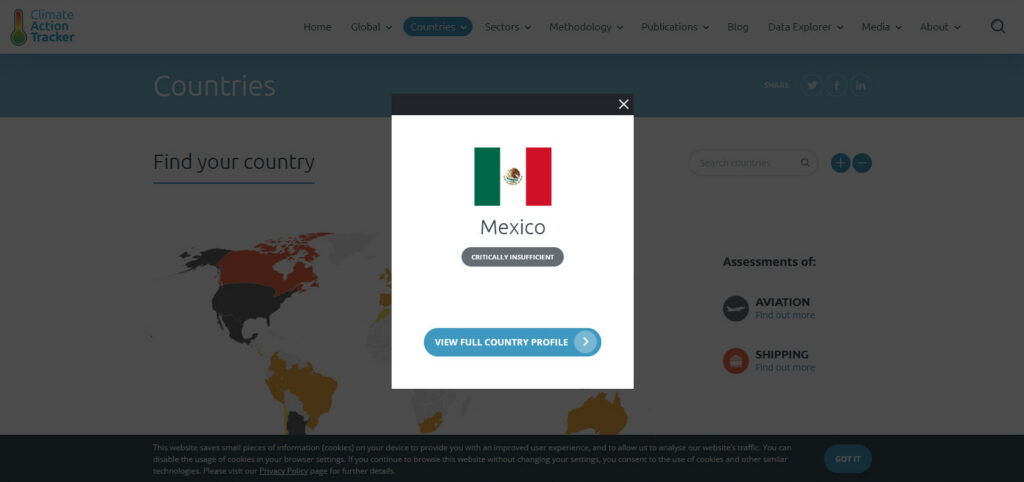Click the Aviation airplane icon
Image resolution: width=1024 pixels, height=482 pixels.
(735, 308)
